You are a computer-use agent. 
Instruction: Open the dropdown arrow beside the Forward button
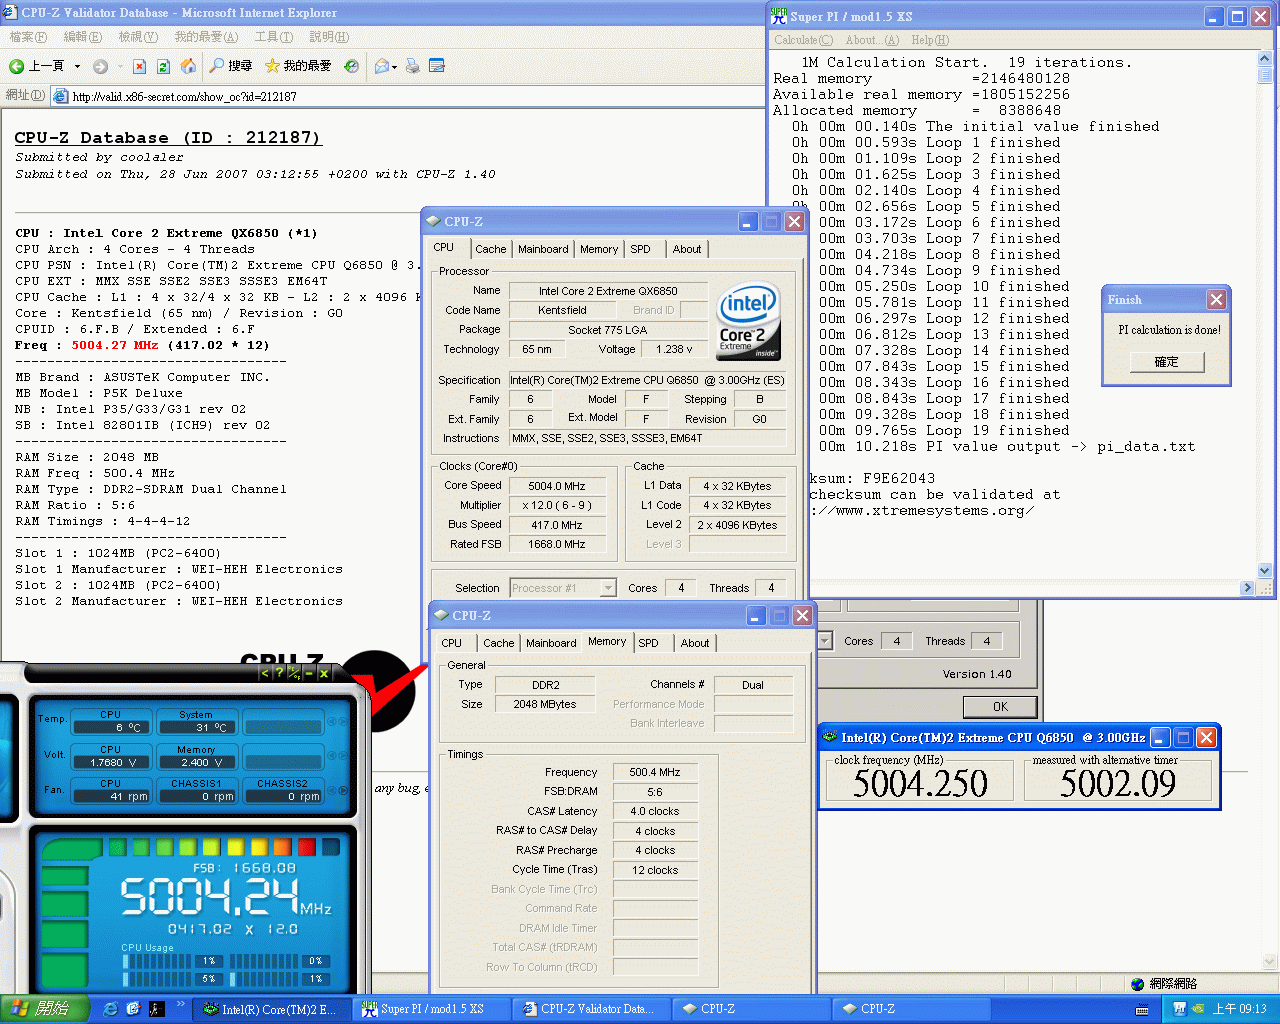coord(119,67)
